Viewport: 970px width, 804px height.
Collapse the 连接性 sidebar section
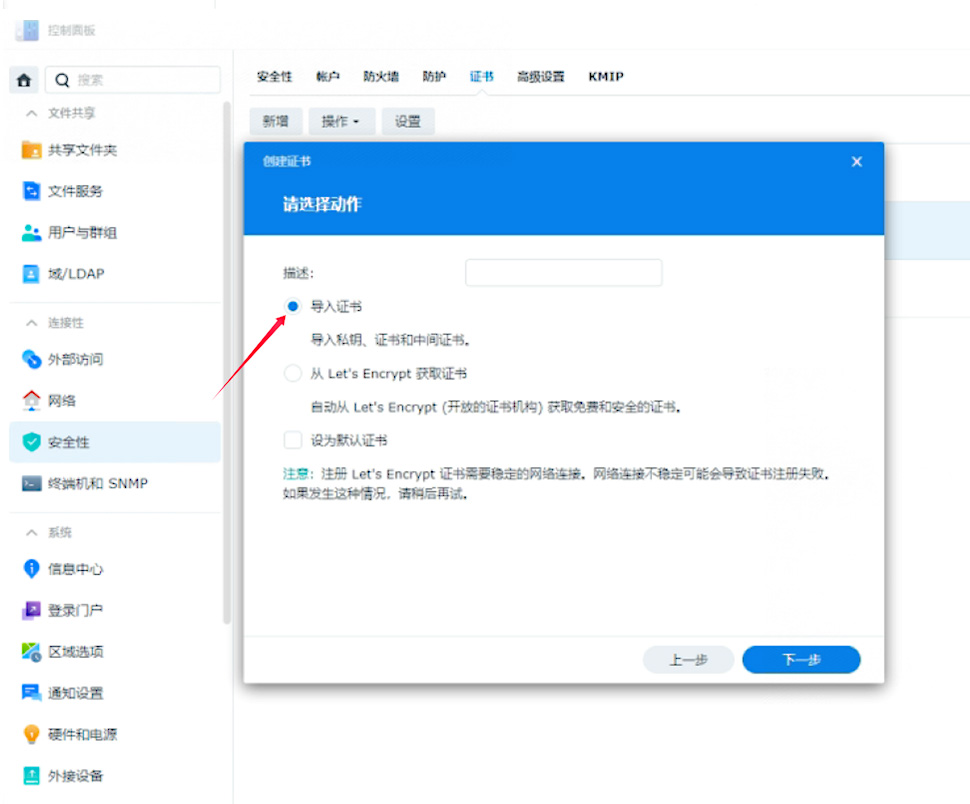32,324
